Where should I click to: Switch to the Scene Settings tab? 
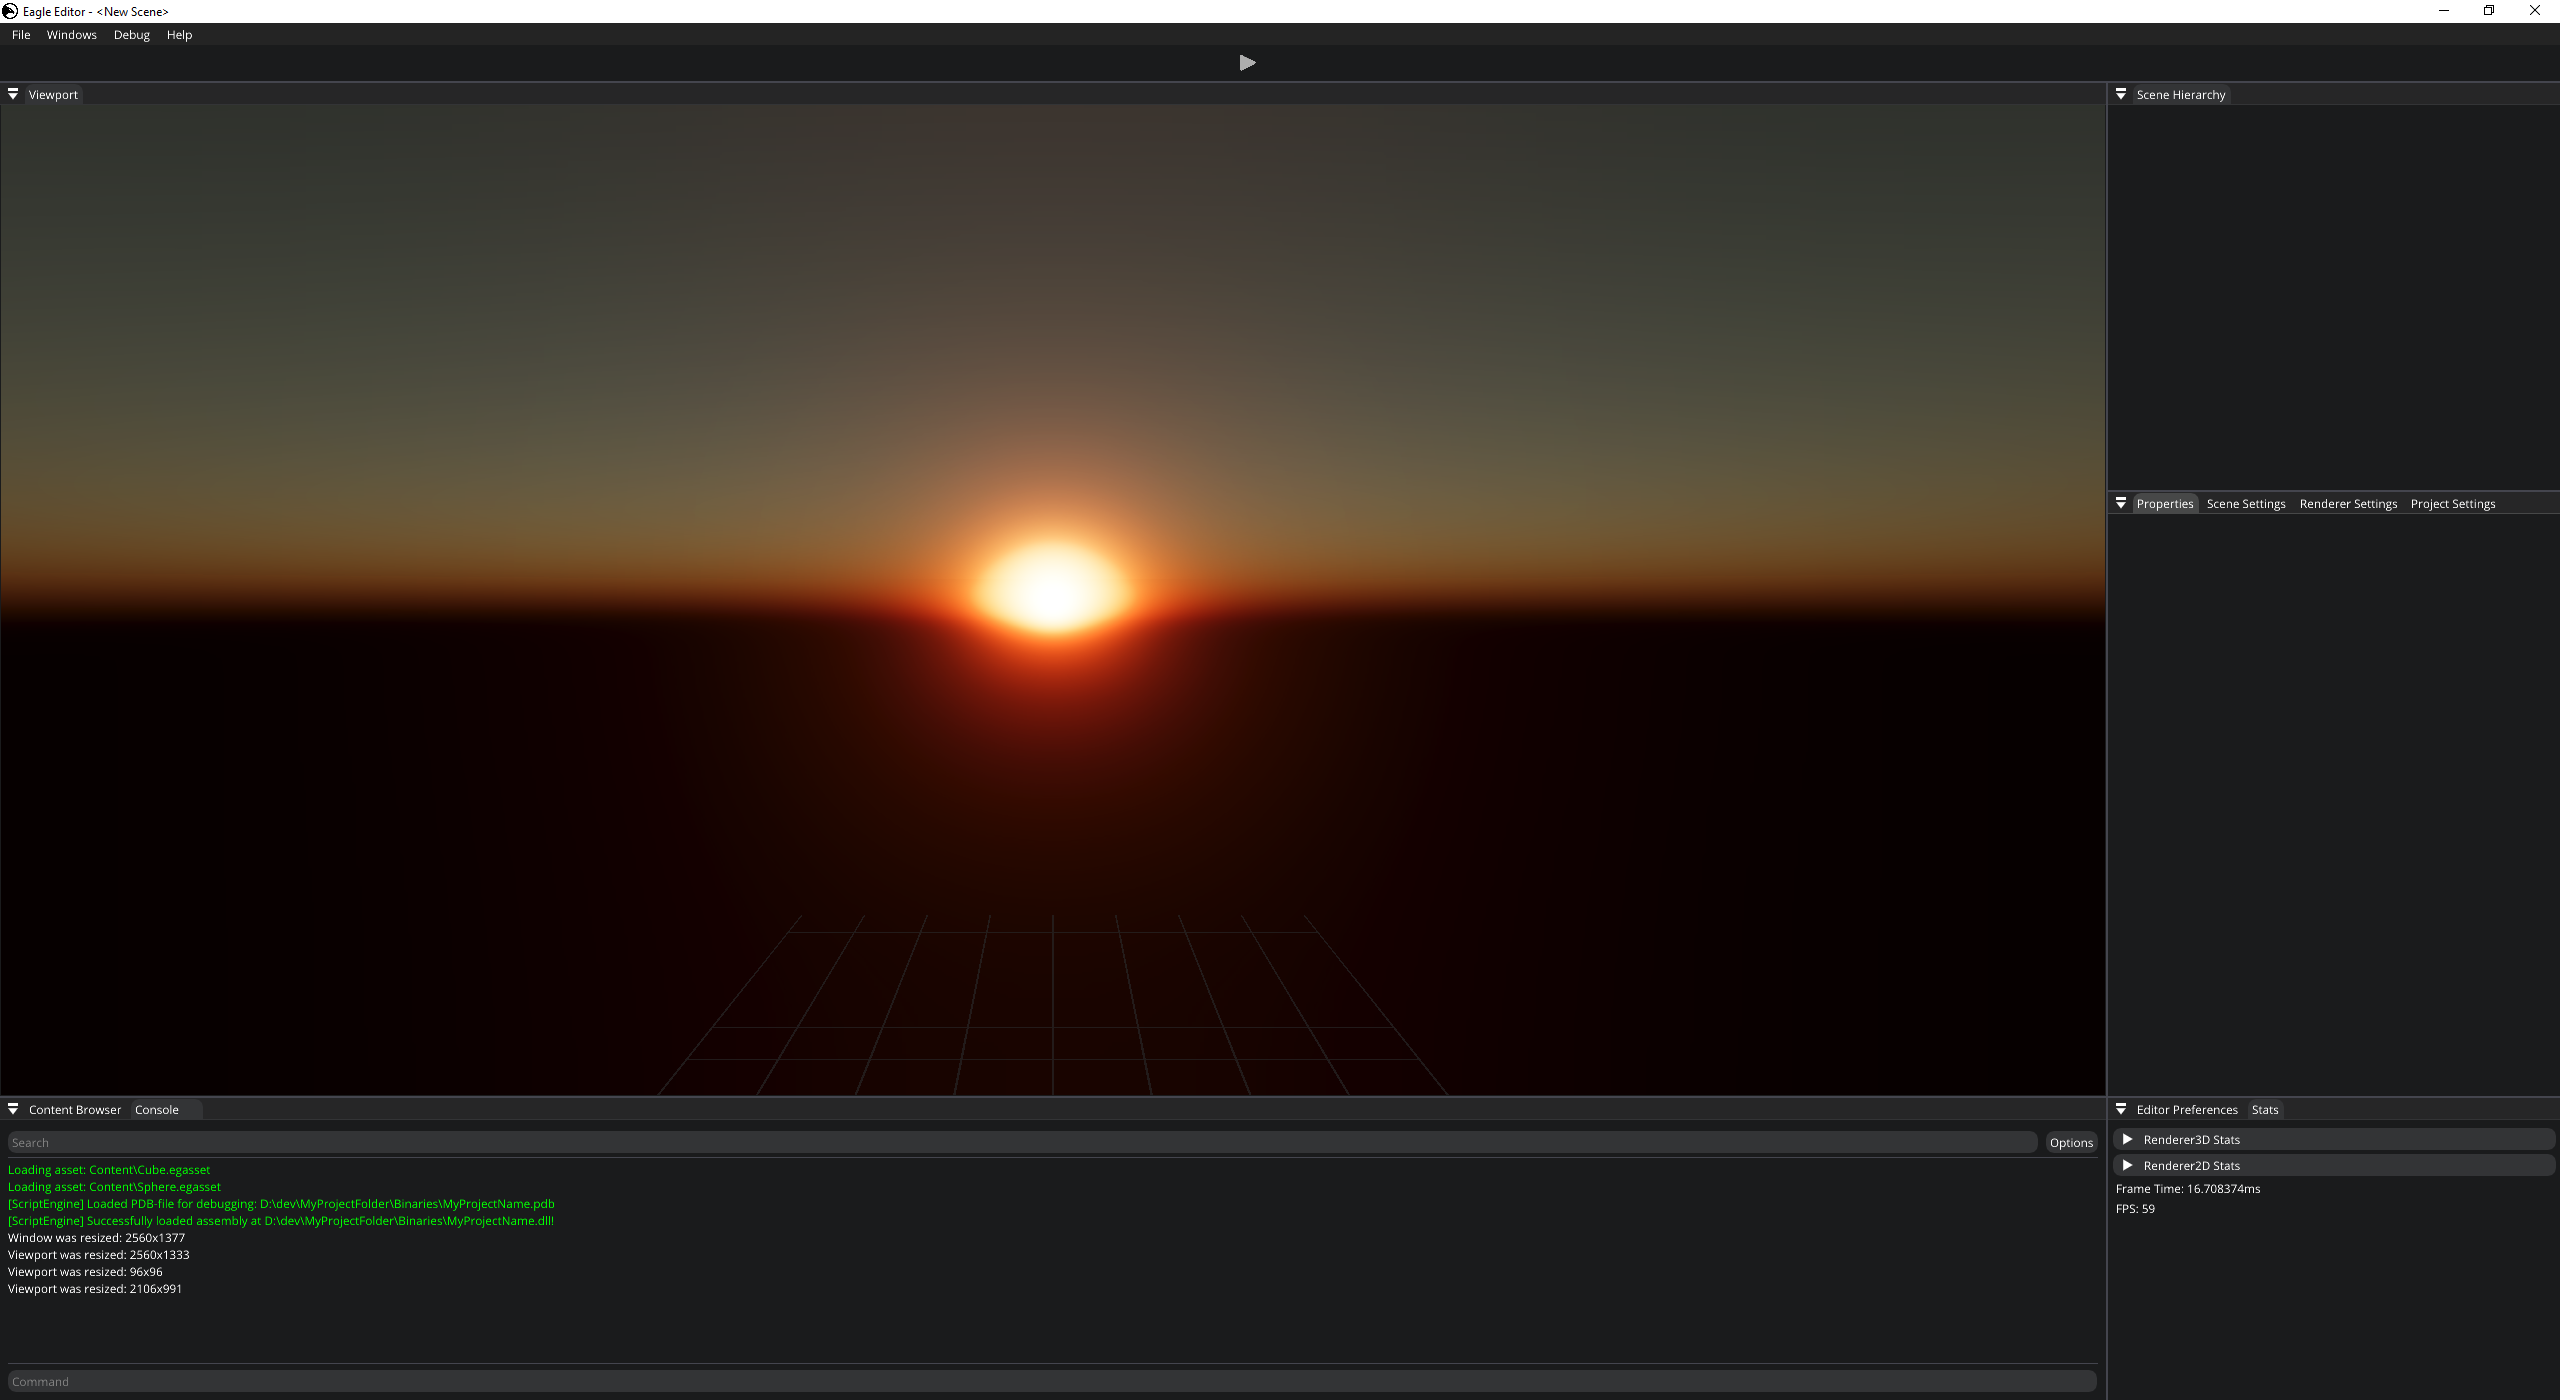[x=2246, y=504]
